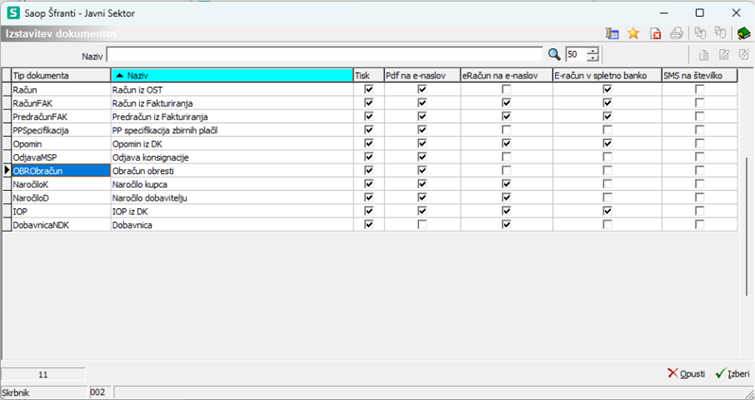
Task: Click the second grayed copy-documents icon beside the help book
Action: 720,33
